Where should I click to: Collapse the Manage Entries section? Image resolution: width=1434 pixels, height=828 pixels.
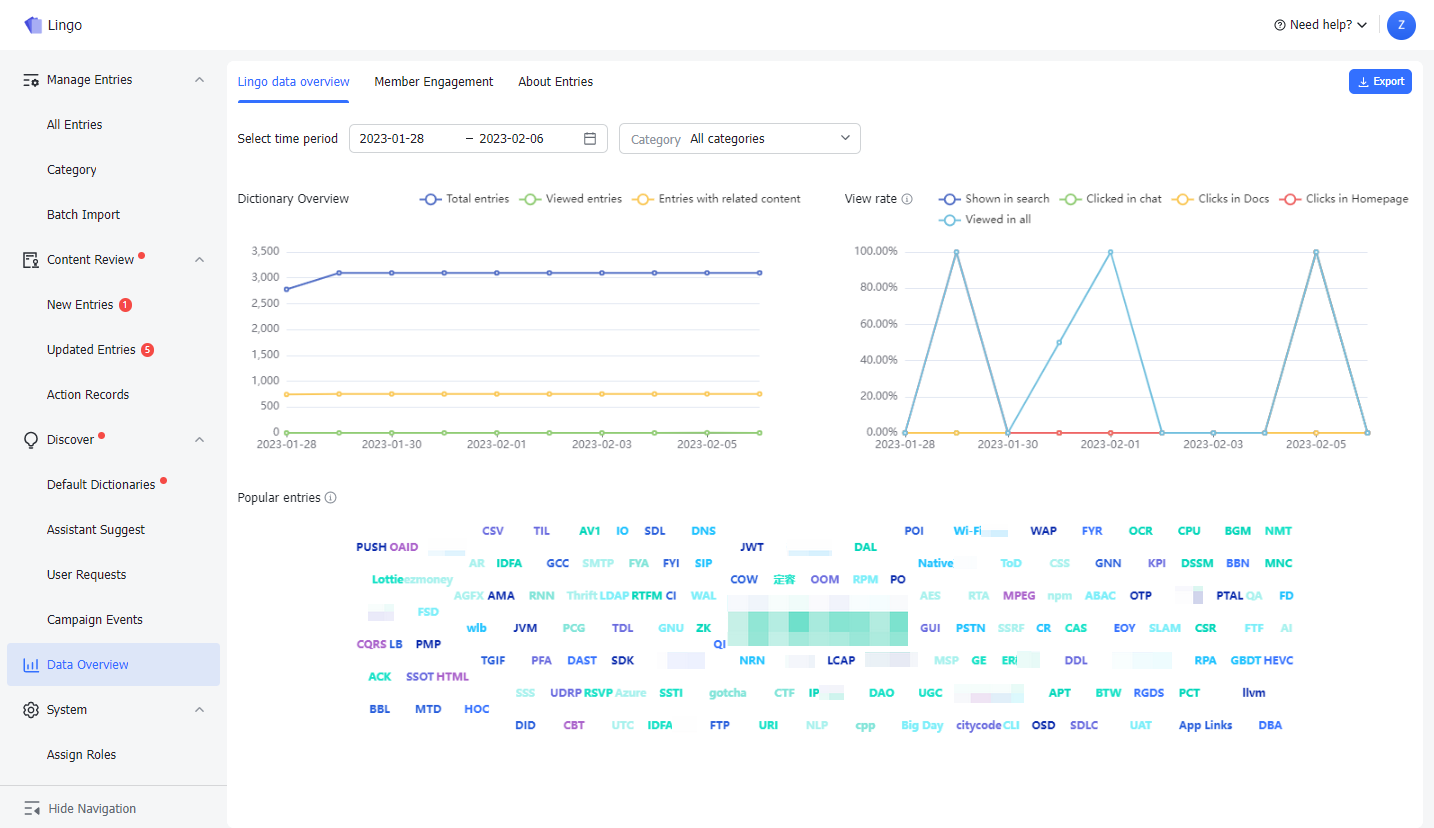[199, 79]
